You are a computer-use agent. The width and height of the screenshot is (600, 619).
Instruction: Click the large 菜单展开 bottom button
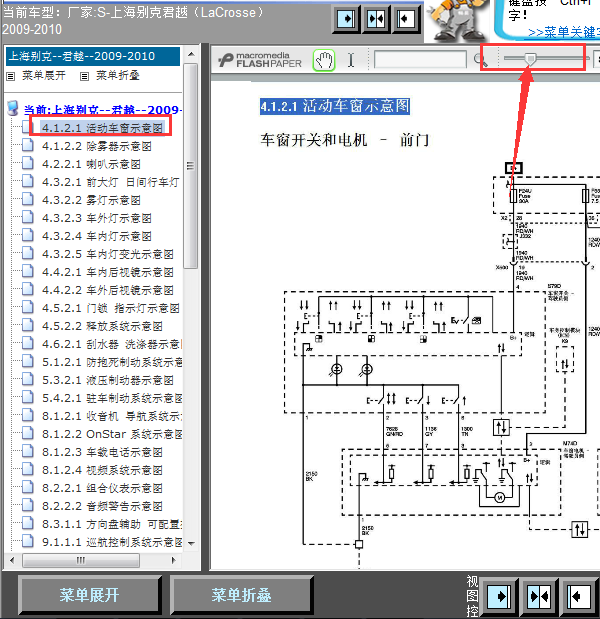pos(89,595)
